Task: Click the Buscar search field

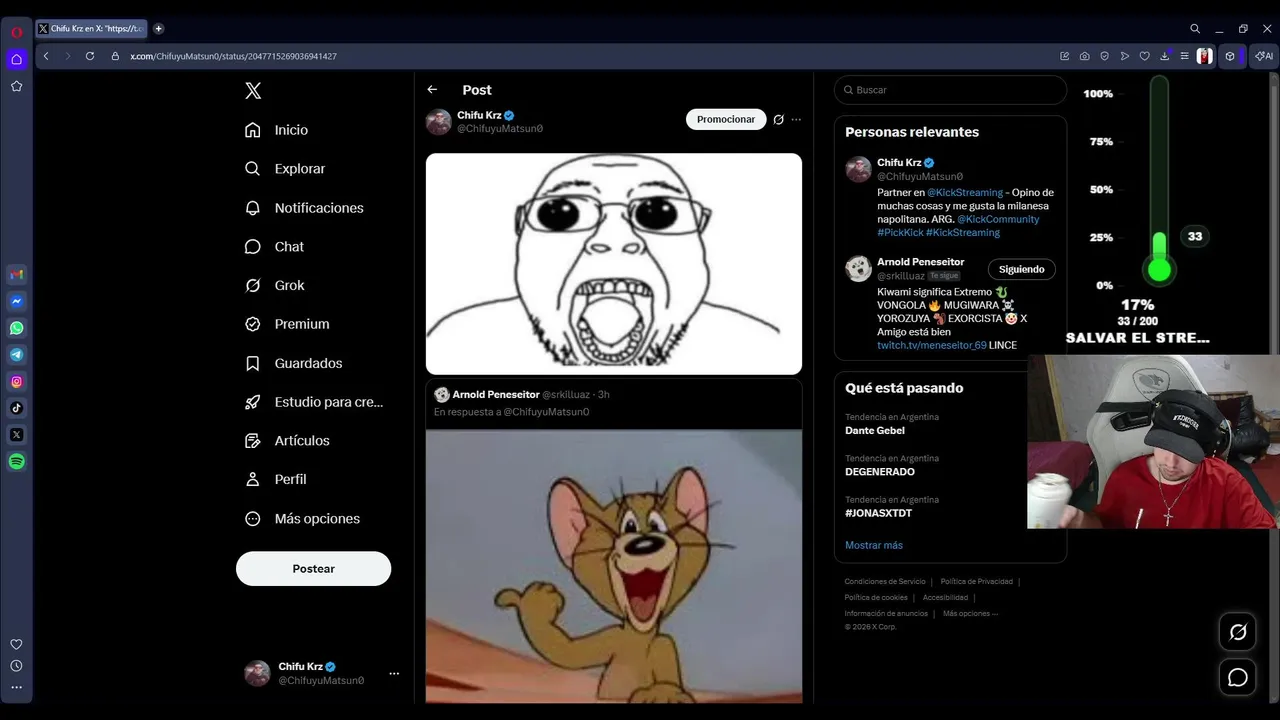Action: 950,90
